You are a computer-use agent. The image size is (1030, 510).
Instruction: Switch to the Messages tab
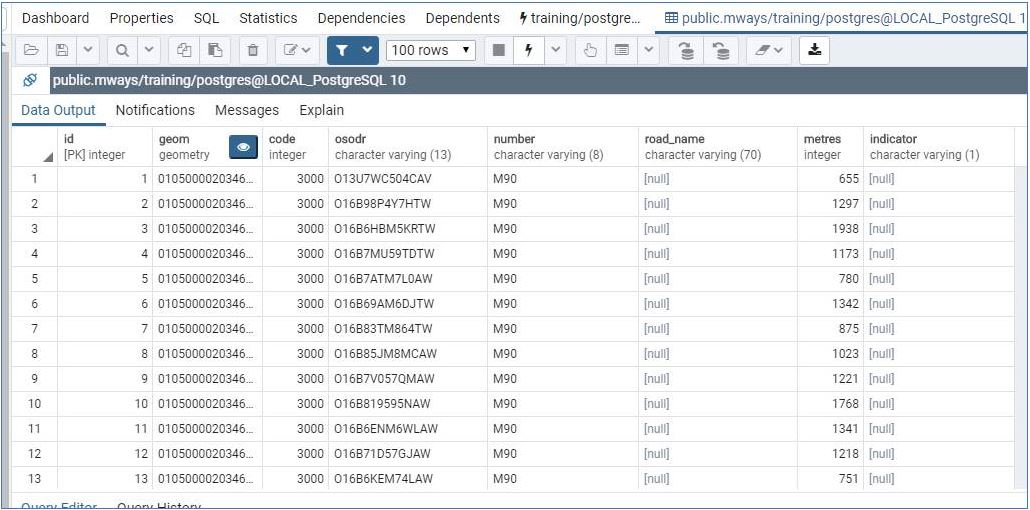(x=247, y=110)
